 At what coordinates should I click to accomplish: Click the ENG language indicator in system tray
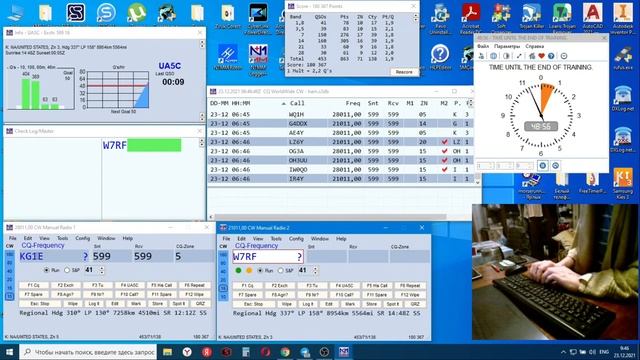(x=604, y=352)
